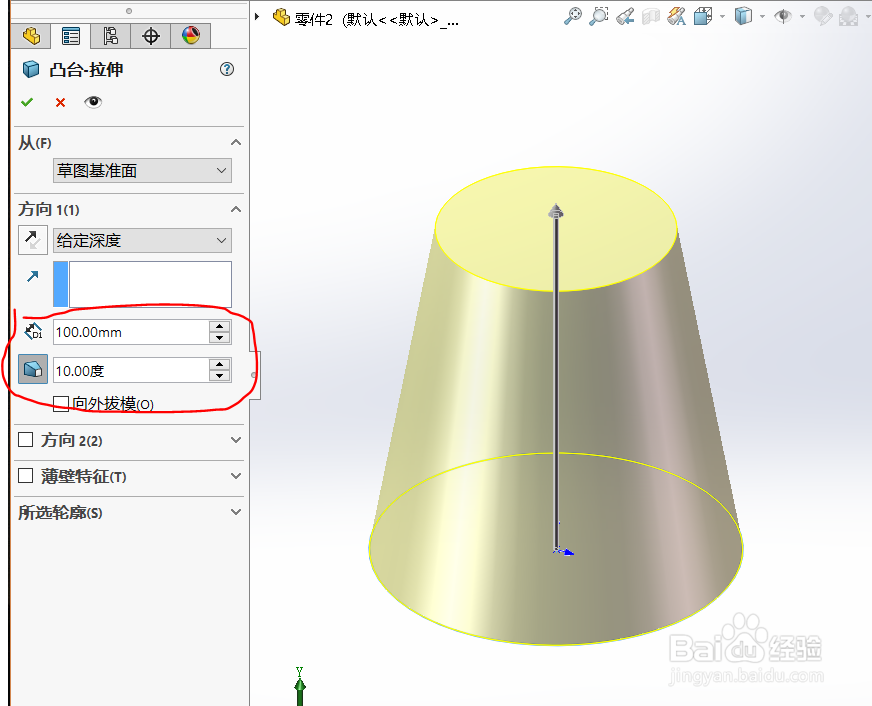Viewport: 872px width, 706px height.
Task: Enable the 向外拔模(O) checkbox
Action: (61, 404)
